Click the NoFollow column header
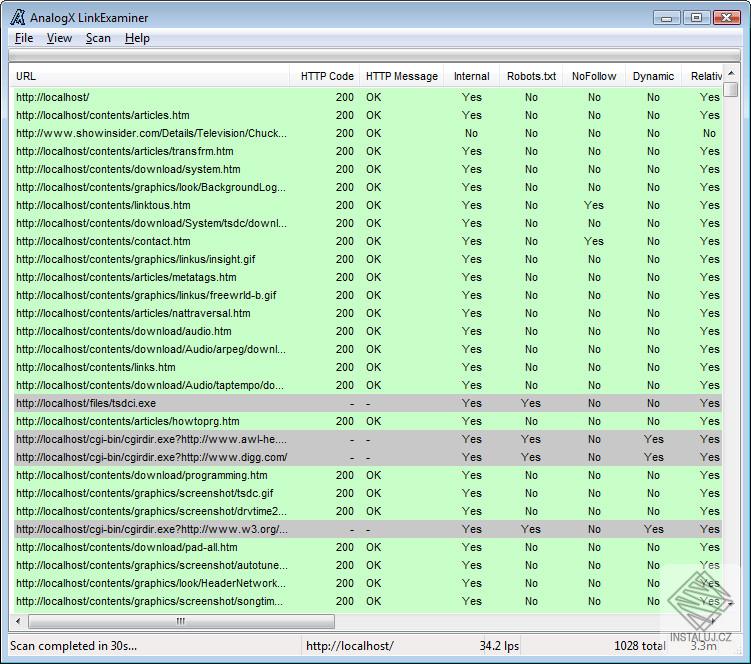The image size is (751, 664). (x=594, y=76)
